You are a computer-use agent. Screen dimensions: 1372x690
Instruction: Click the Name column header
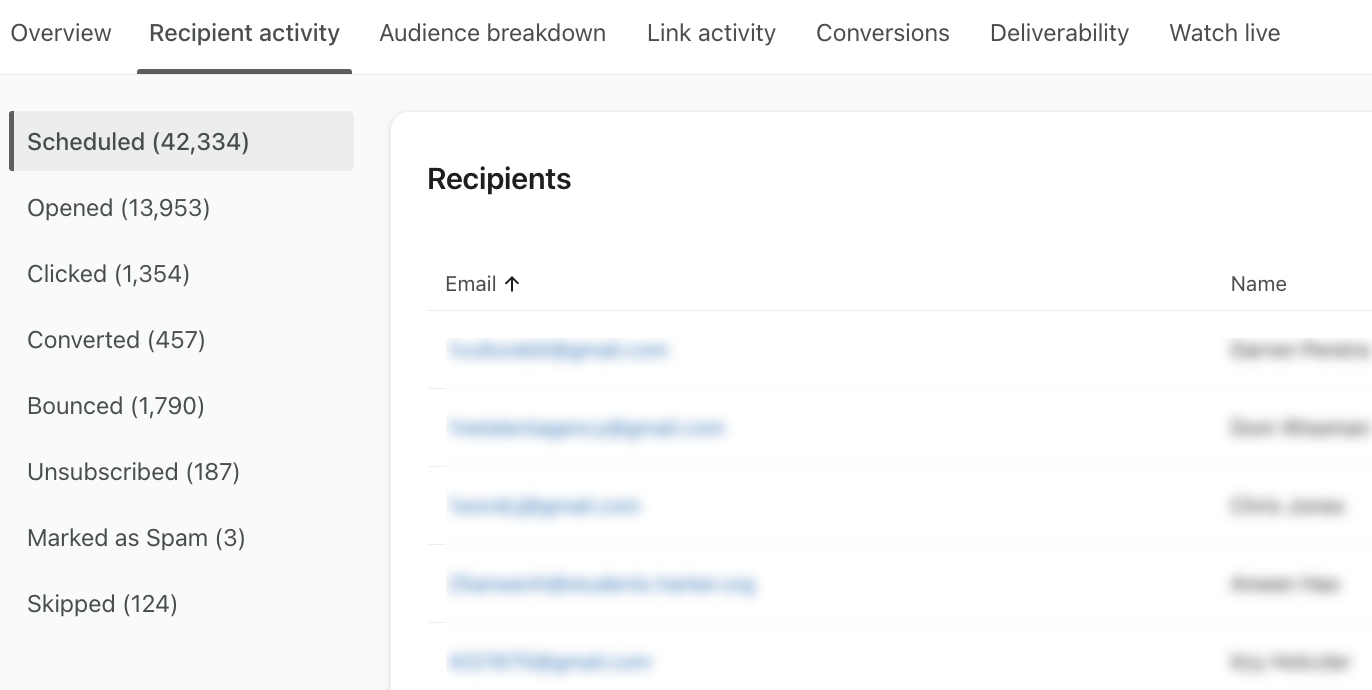1258,284
